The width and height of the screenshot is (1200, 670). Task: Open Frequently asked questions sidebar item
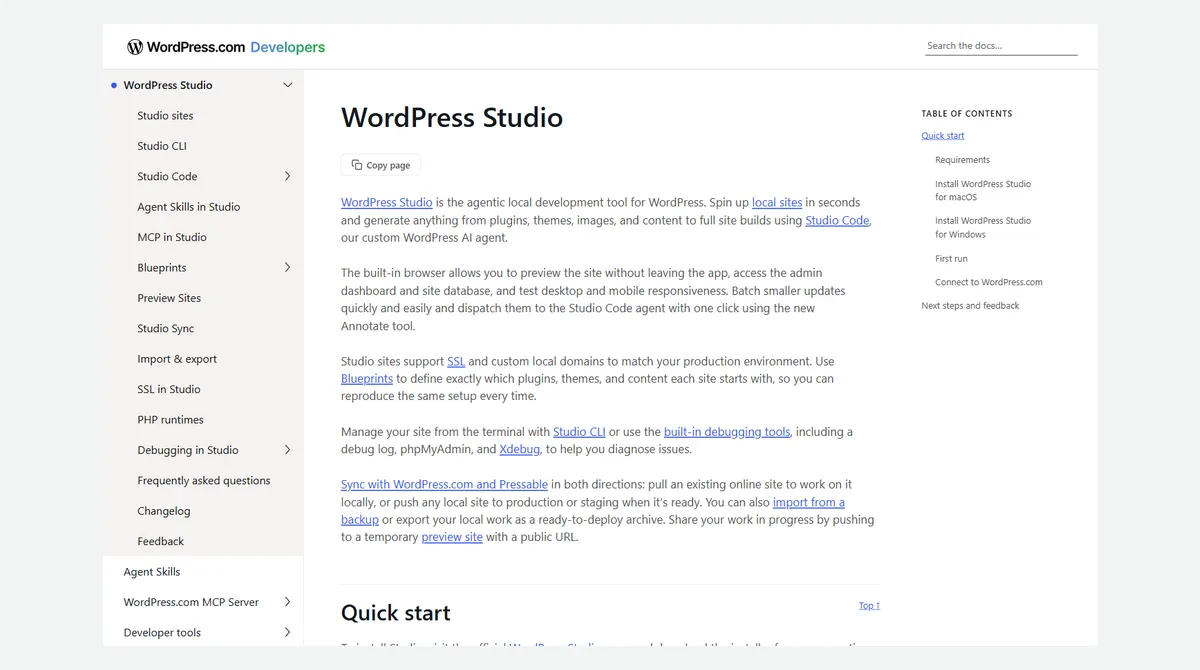[x=204, y=480]
